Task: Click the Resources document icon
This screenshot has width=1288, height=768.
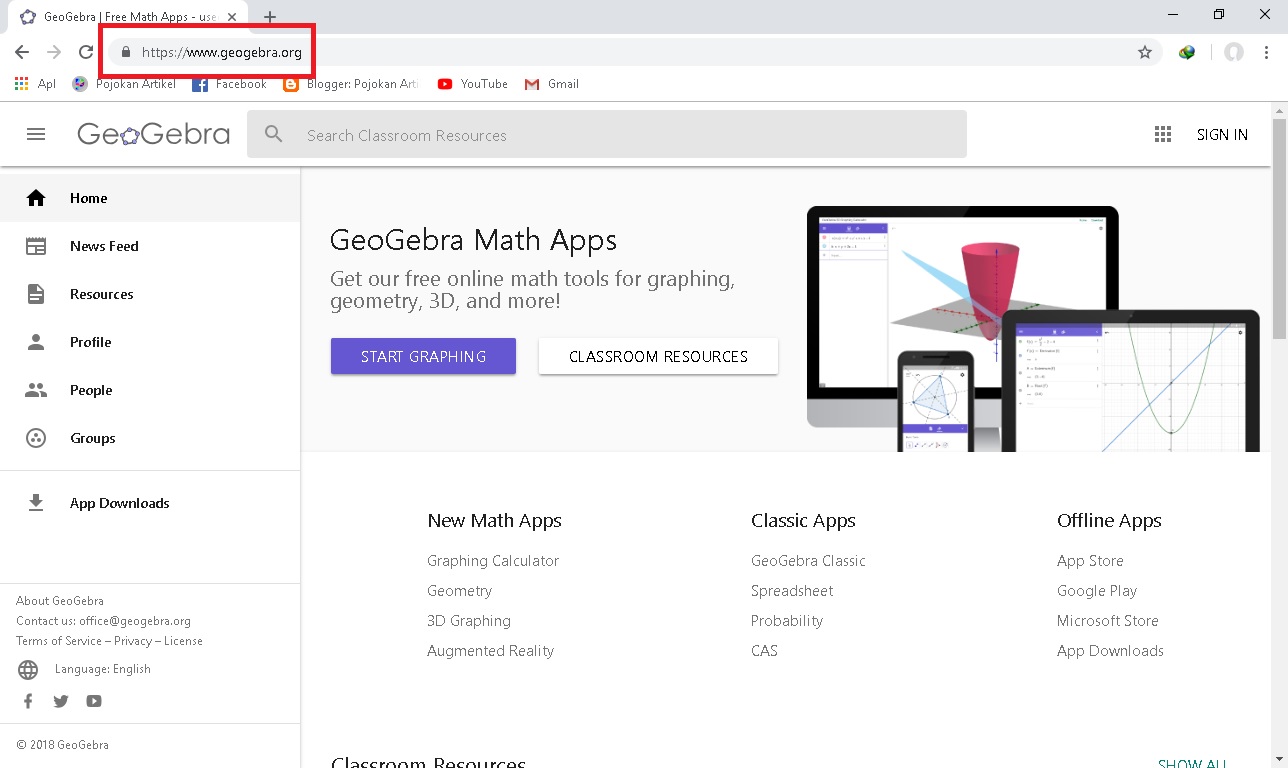Action: point(36,294)
